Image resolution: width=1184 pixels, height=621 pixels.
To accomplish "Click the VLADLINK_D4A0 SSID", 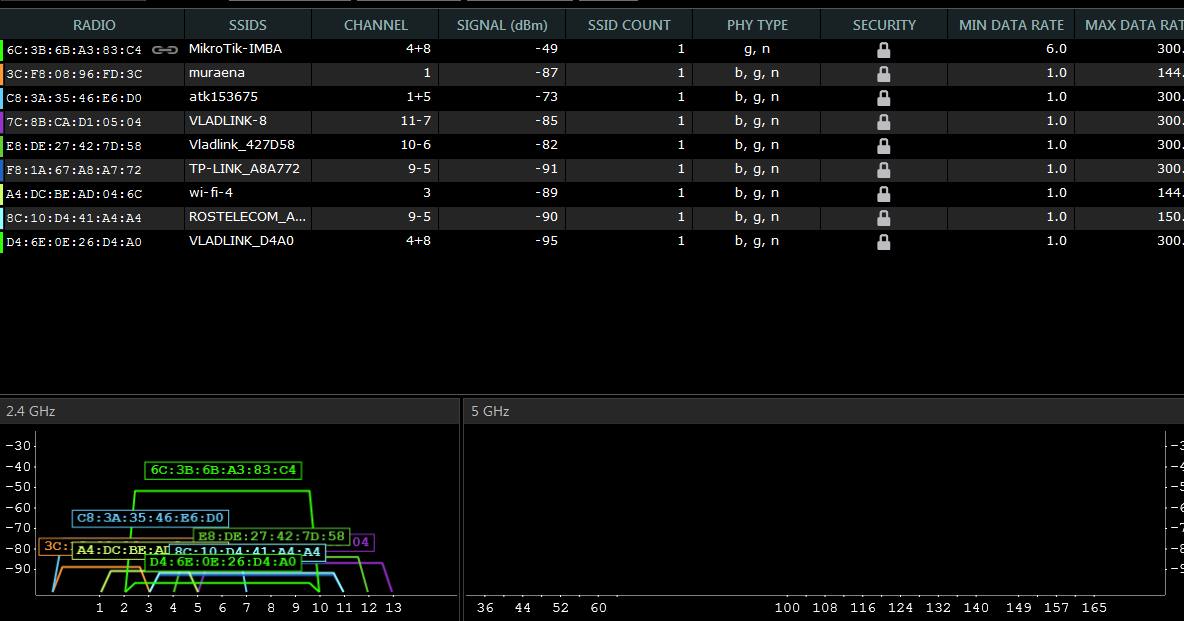I will tap(241, 241).
